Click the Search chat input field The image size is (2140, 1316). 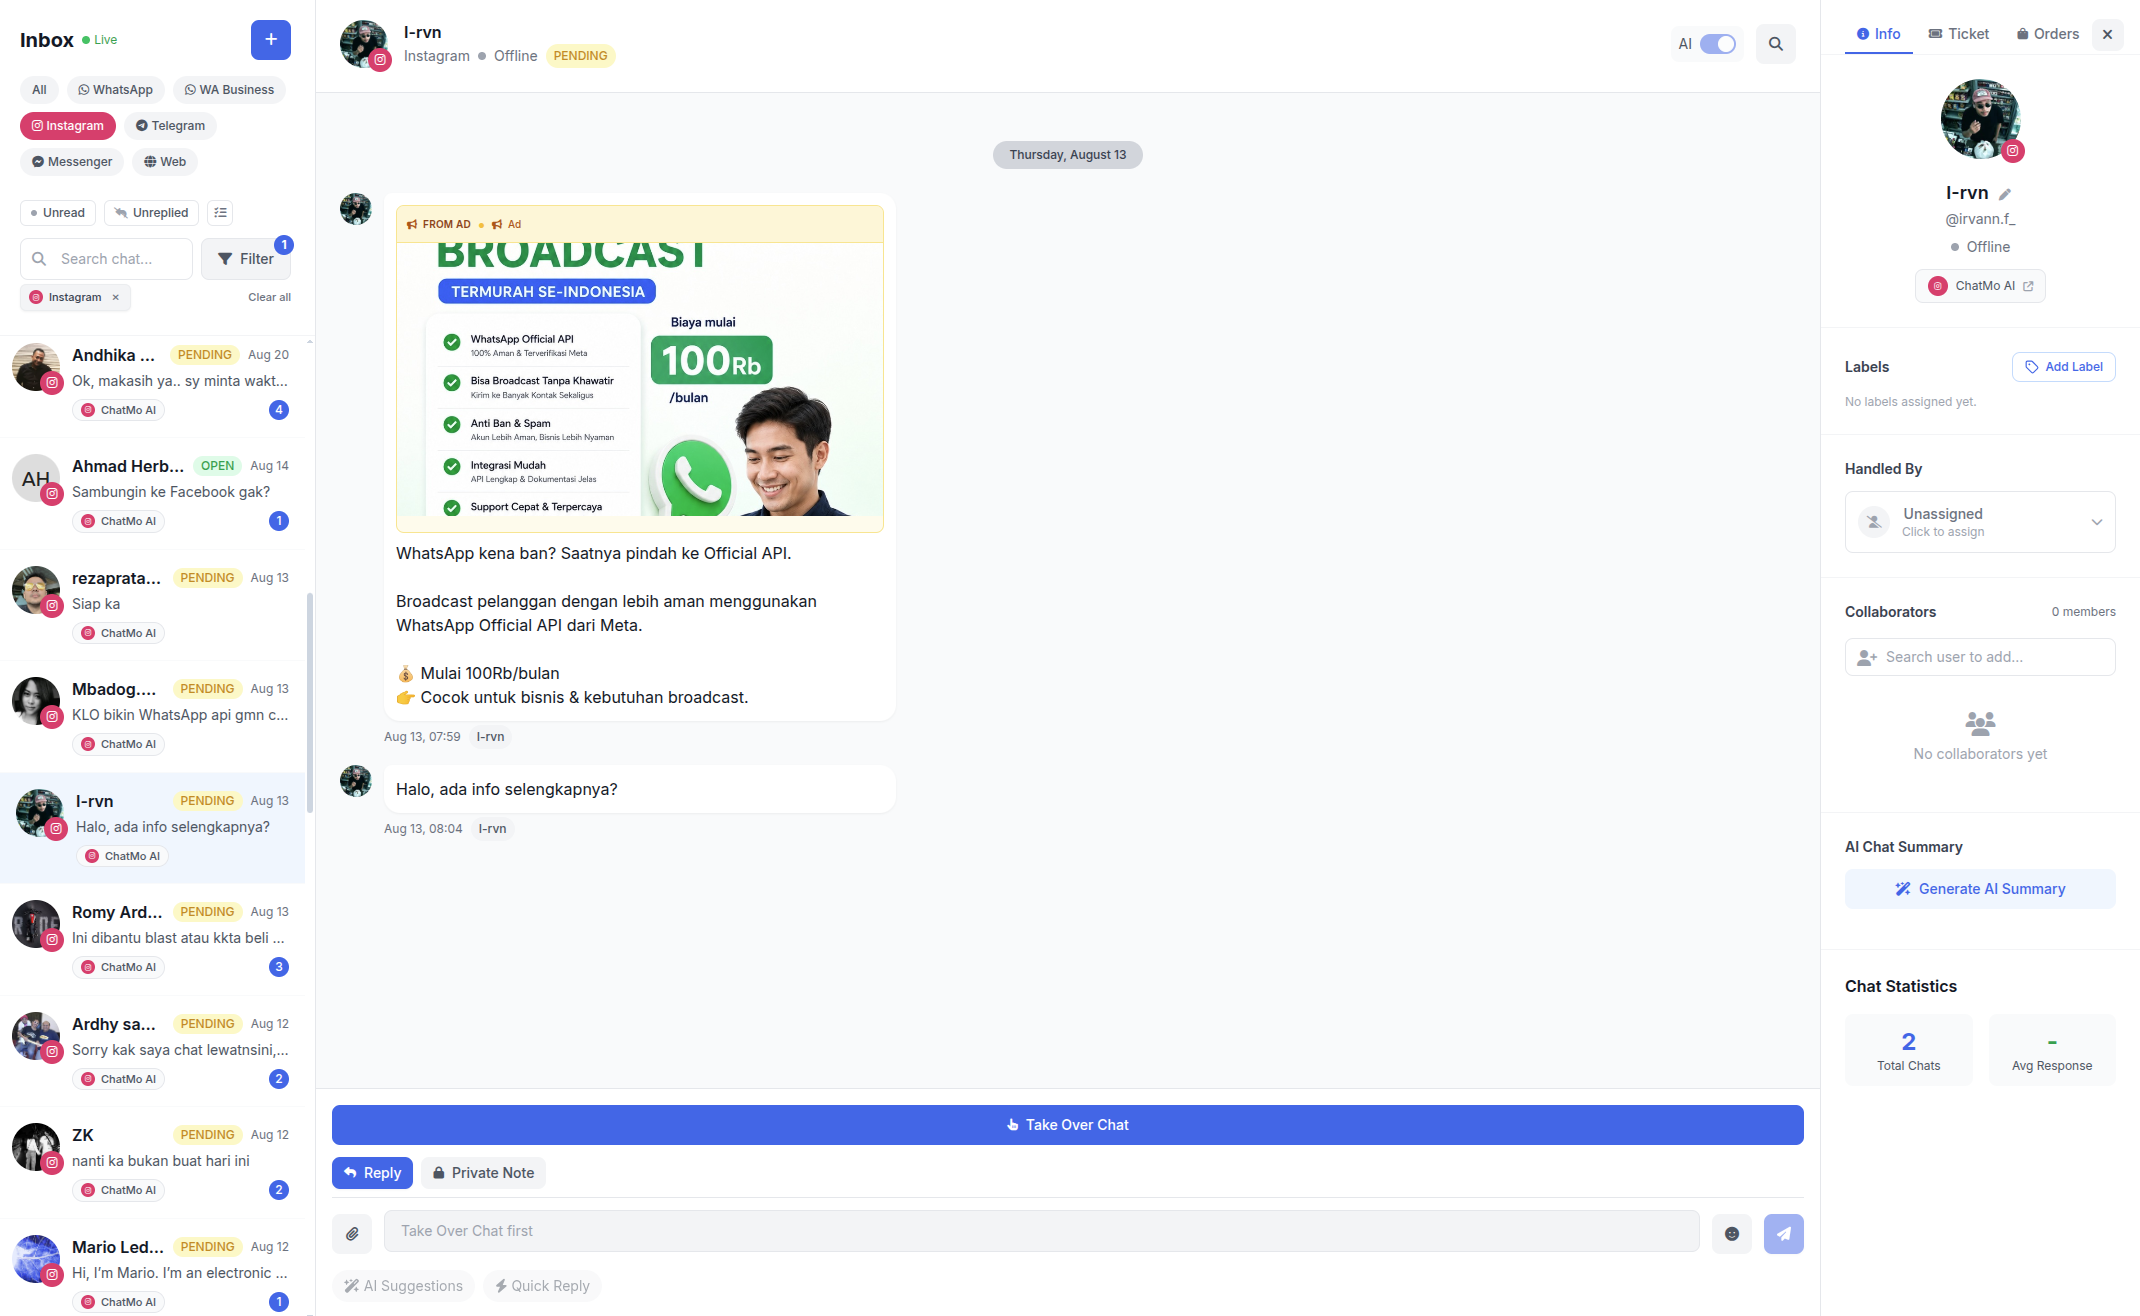[x=106, y=259]
